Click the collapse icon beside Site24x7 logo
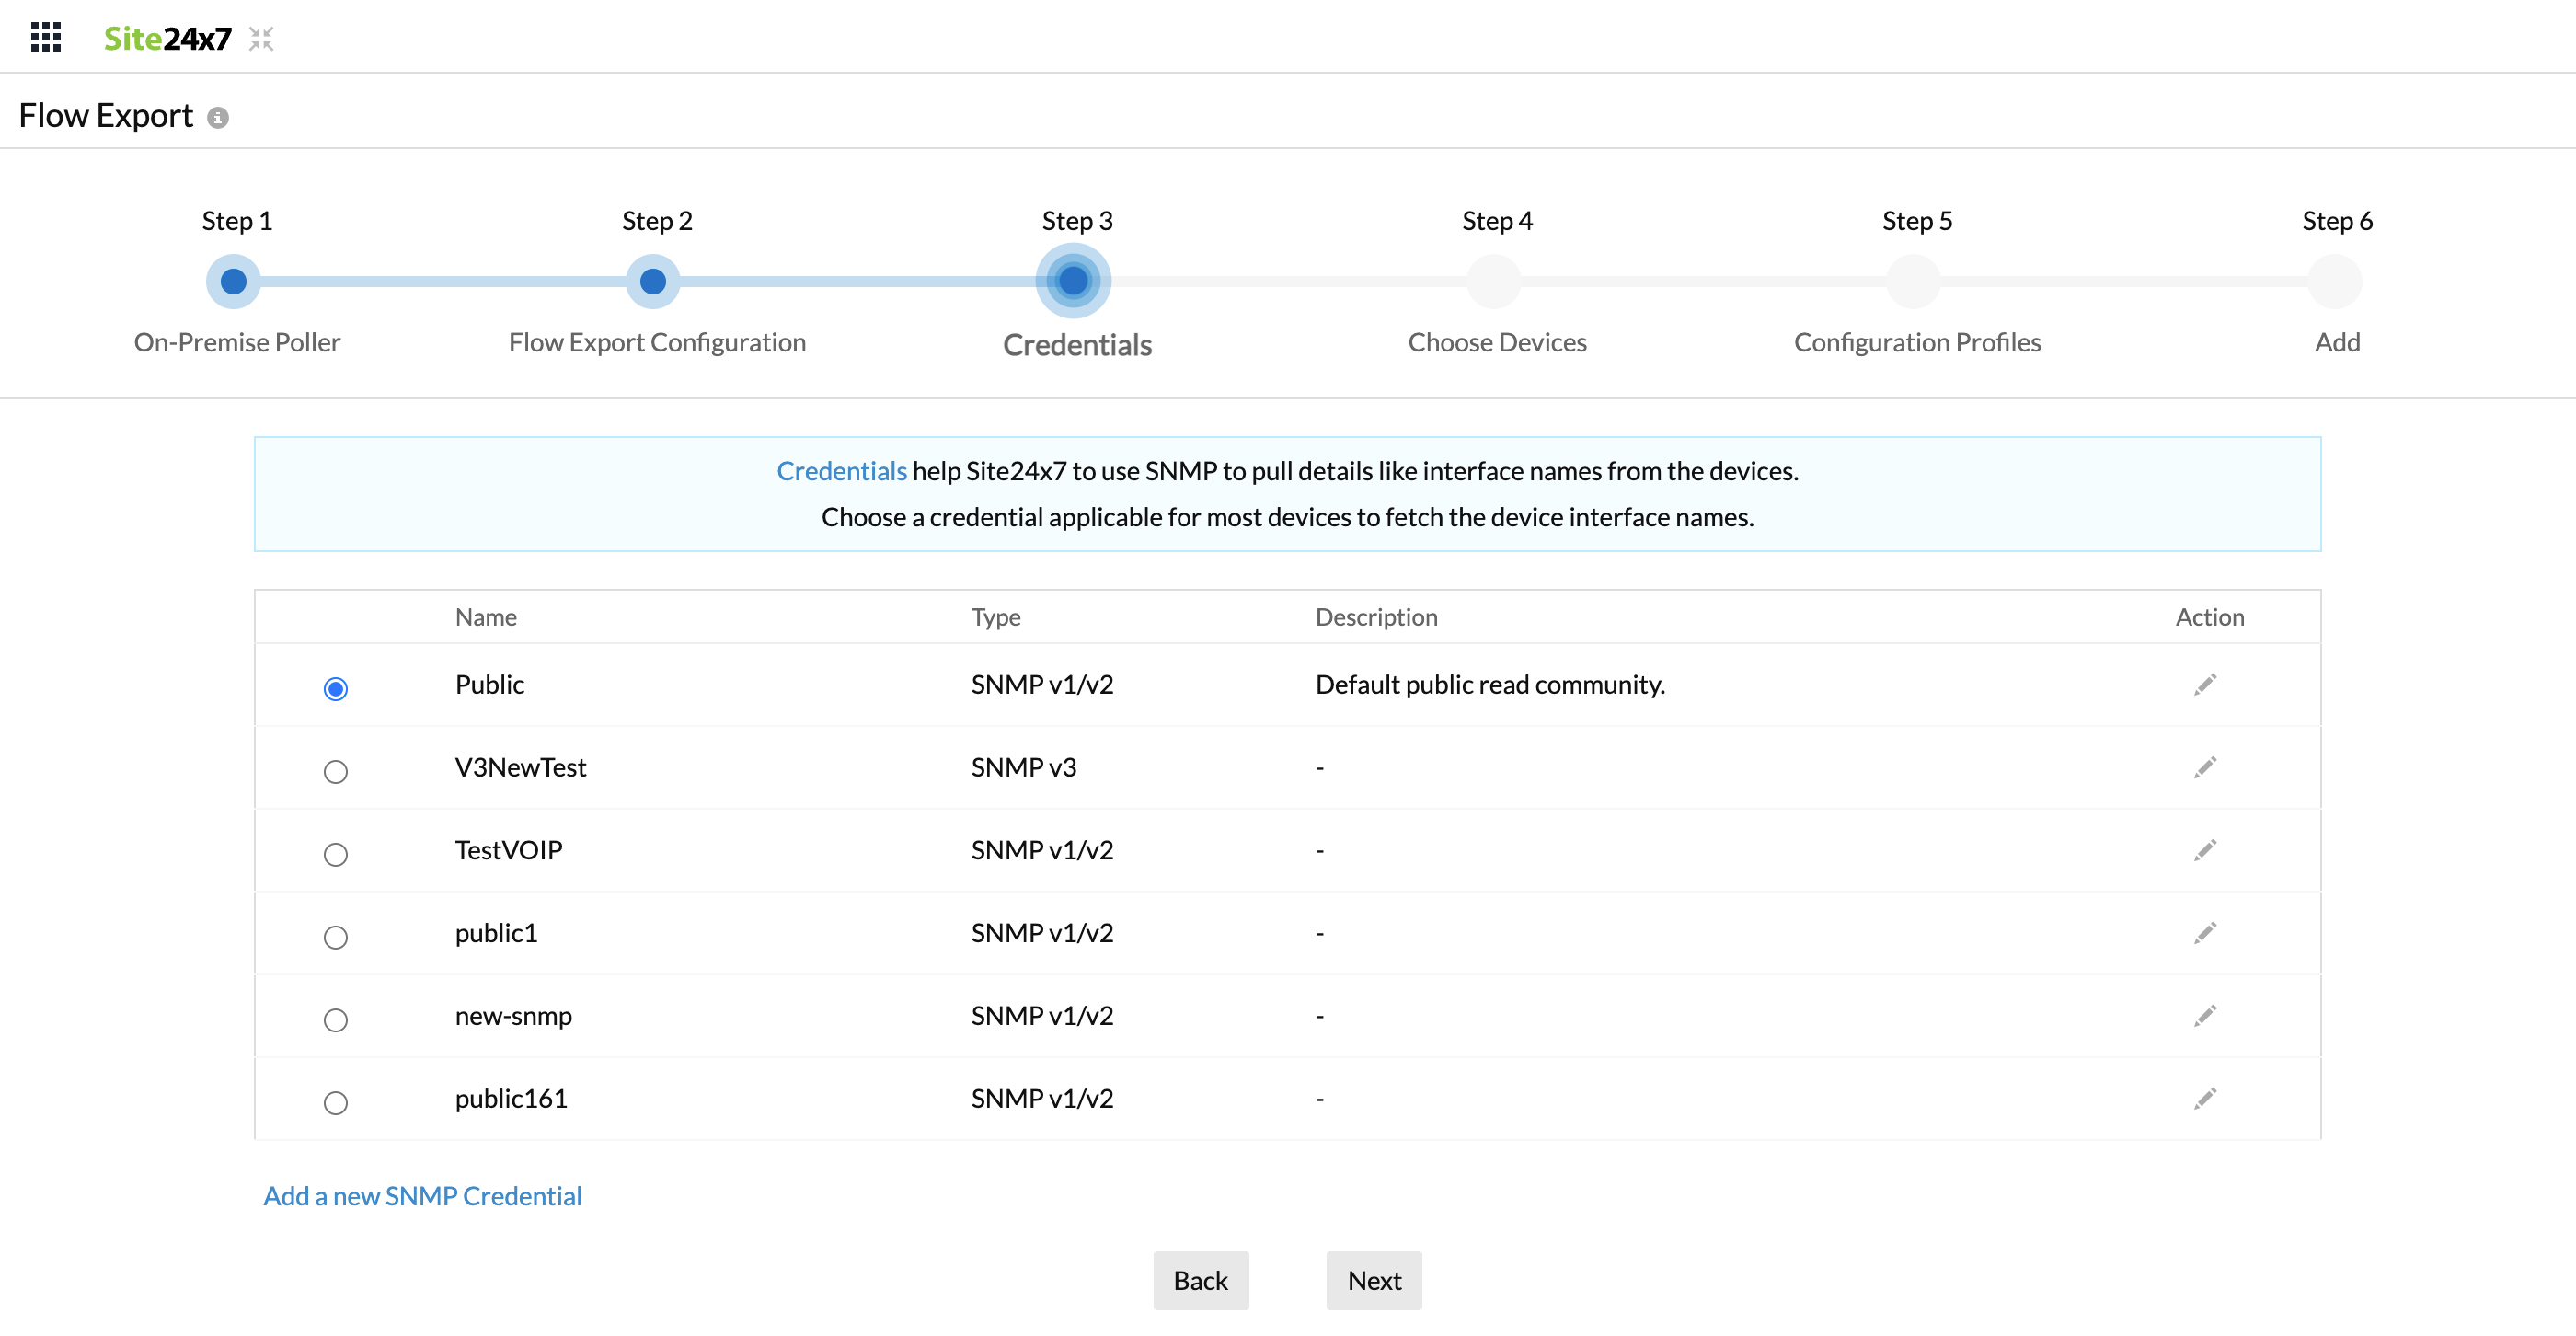 pyautogui.click(x=262, y=39)
